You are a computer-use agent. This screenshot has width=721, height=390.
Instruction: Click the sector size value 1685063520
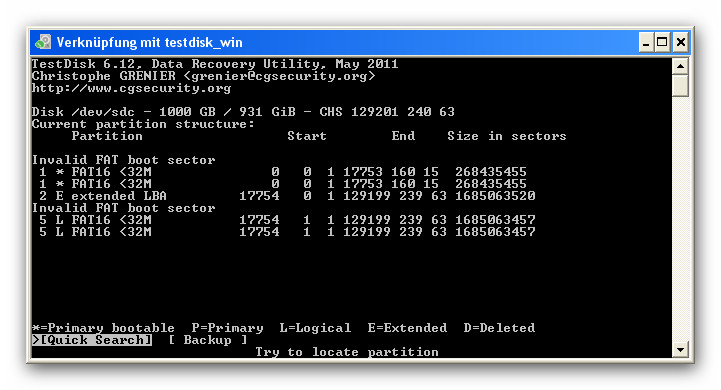[495, 196]
